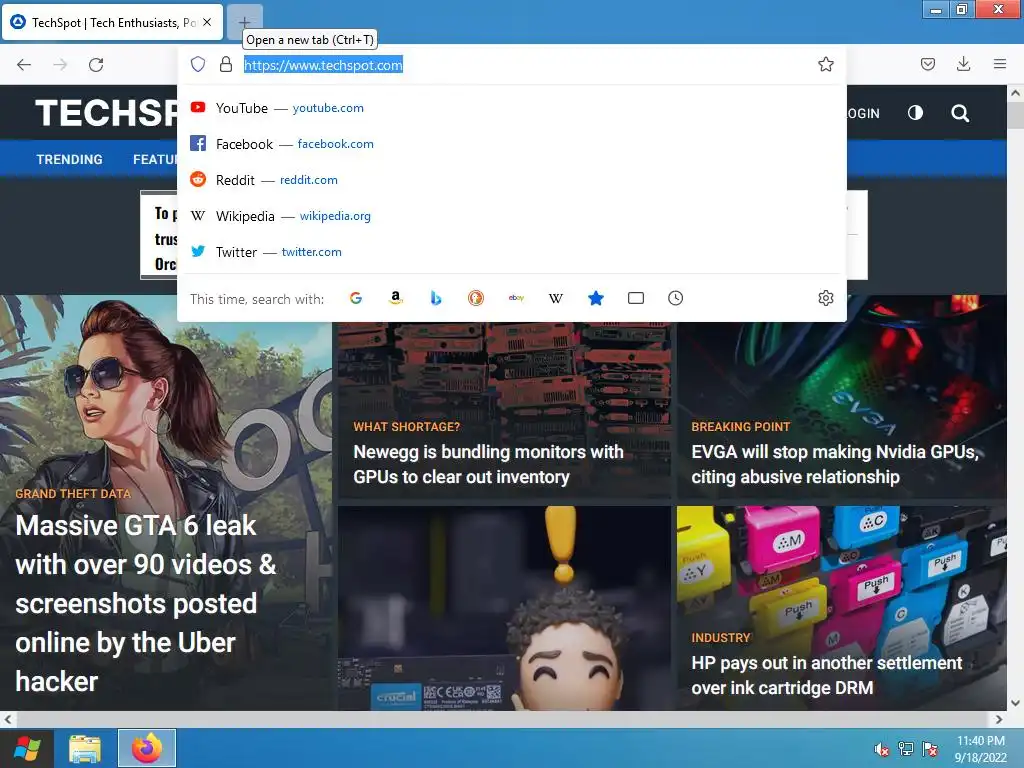Click the Crucial SSD article thumbnail
This screenshot has width=1024, height=768.
click(504, 608)
